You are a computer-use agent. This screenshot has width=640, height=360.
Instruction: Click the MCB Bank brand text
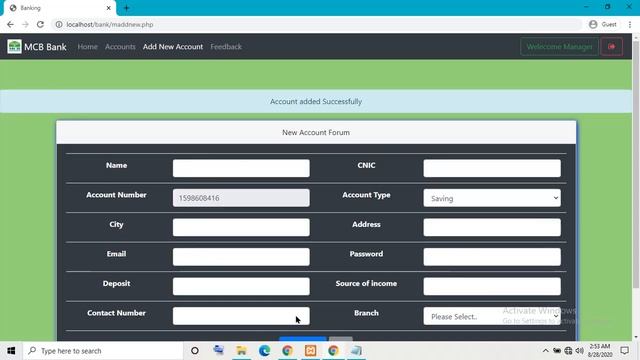[45, 47]
